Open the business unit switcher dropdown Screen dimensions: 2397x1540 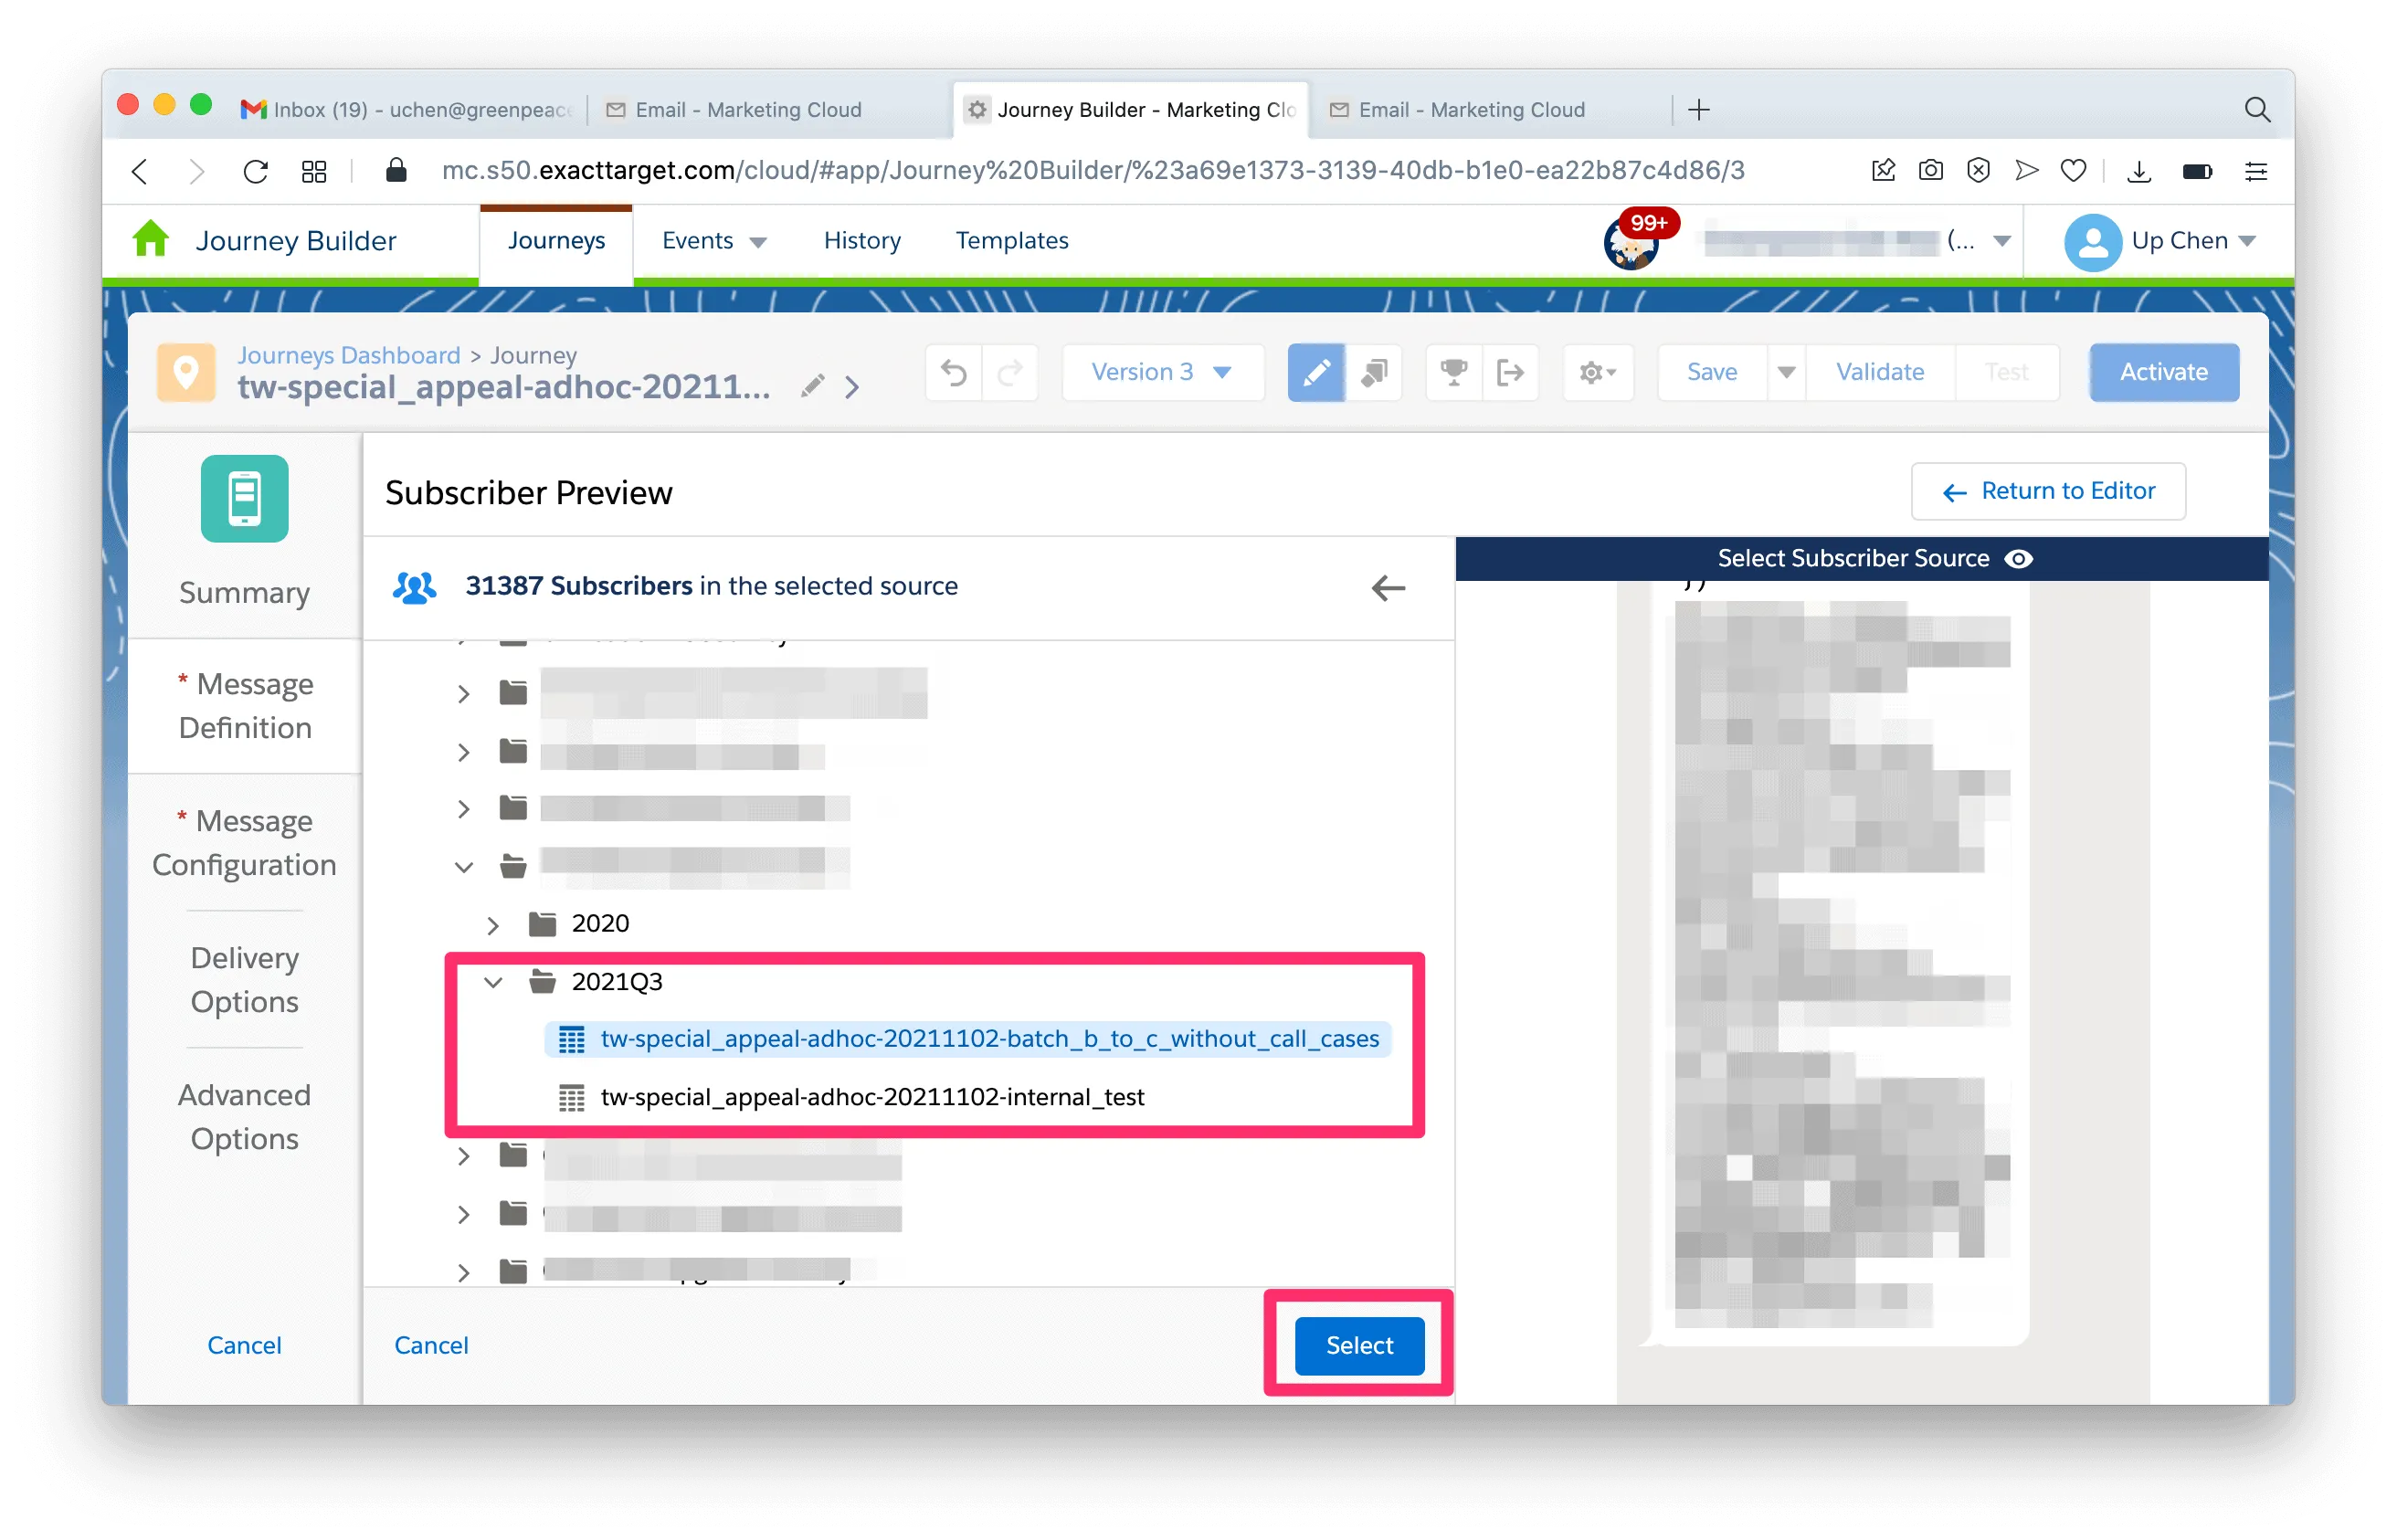click(2001, 241)
